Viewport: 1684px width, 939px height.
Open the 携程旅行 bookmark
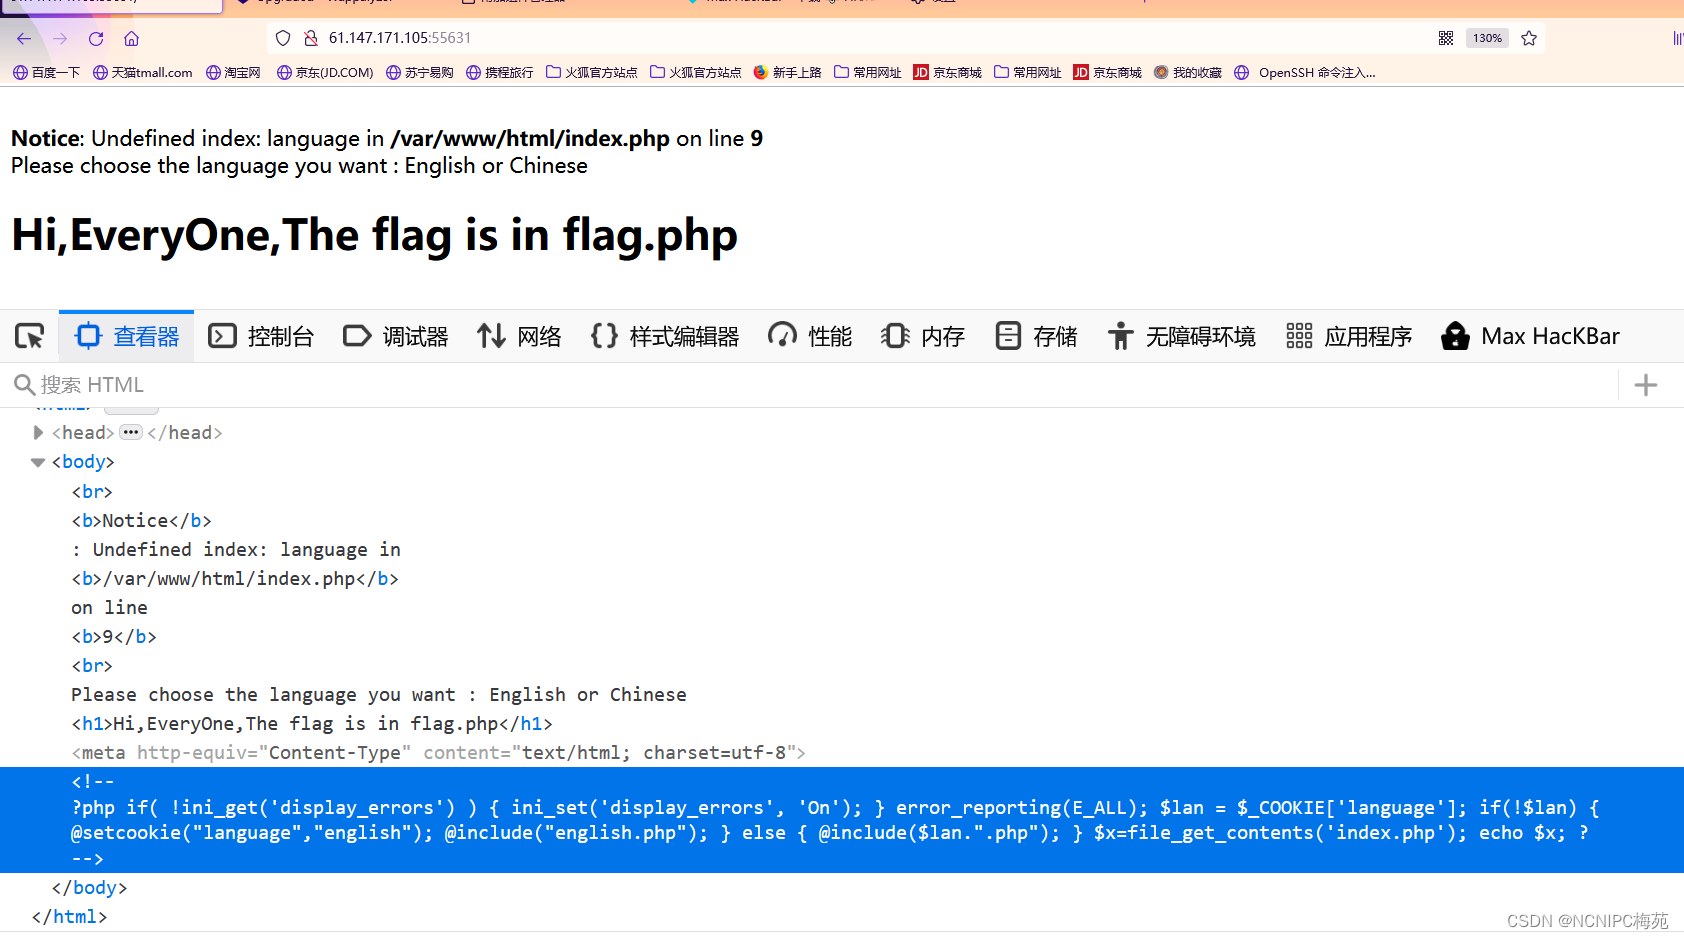[500, 72]
